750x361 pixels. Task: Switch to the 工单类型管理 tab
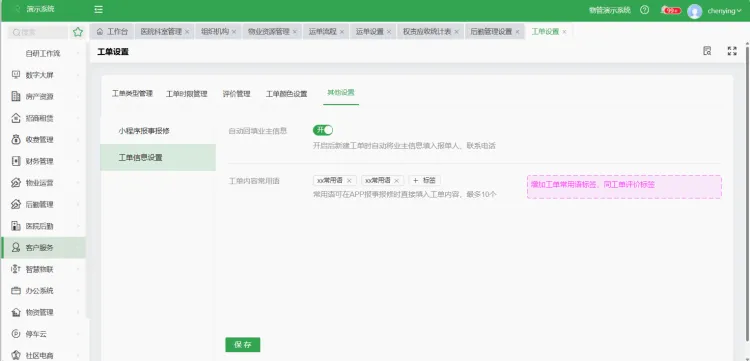[x=132, y=94]
